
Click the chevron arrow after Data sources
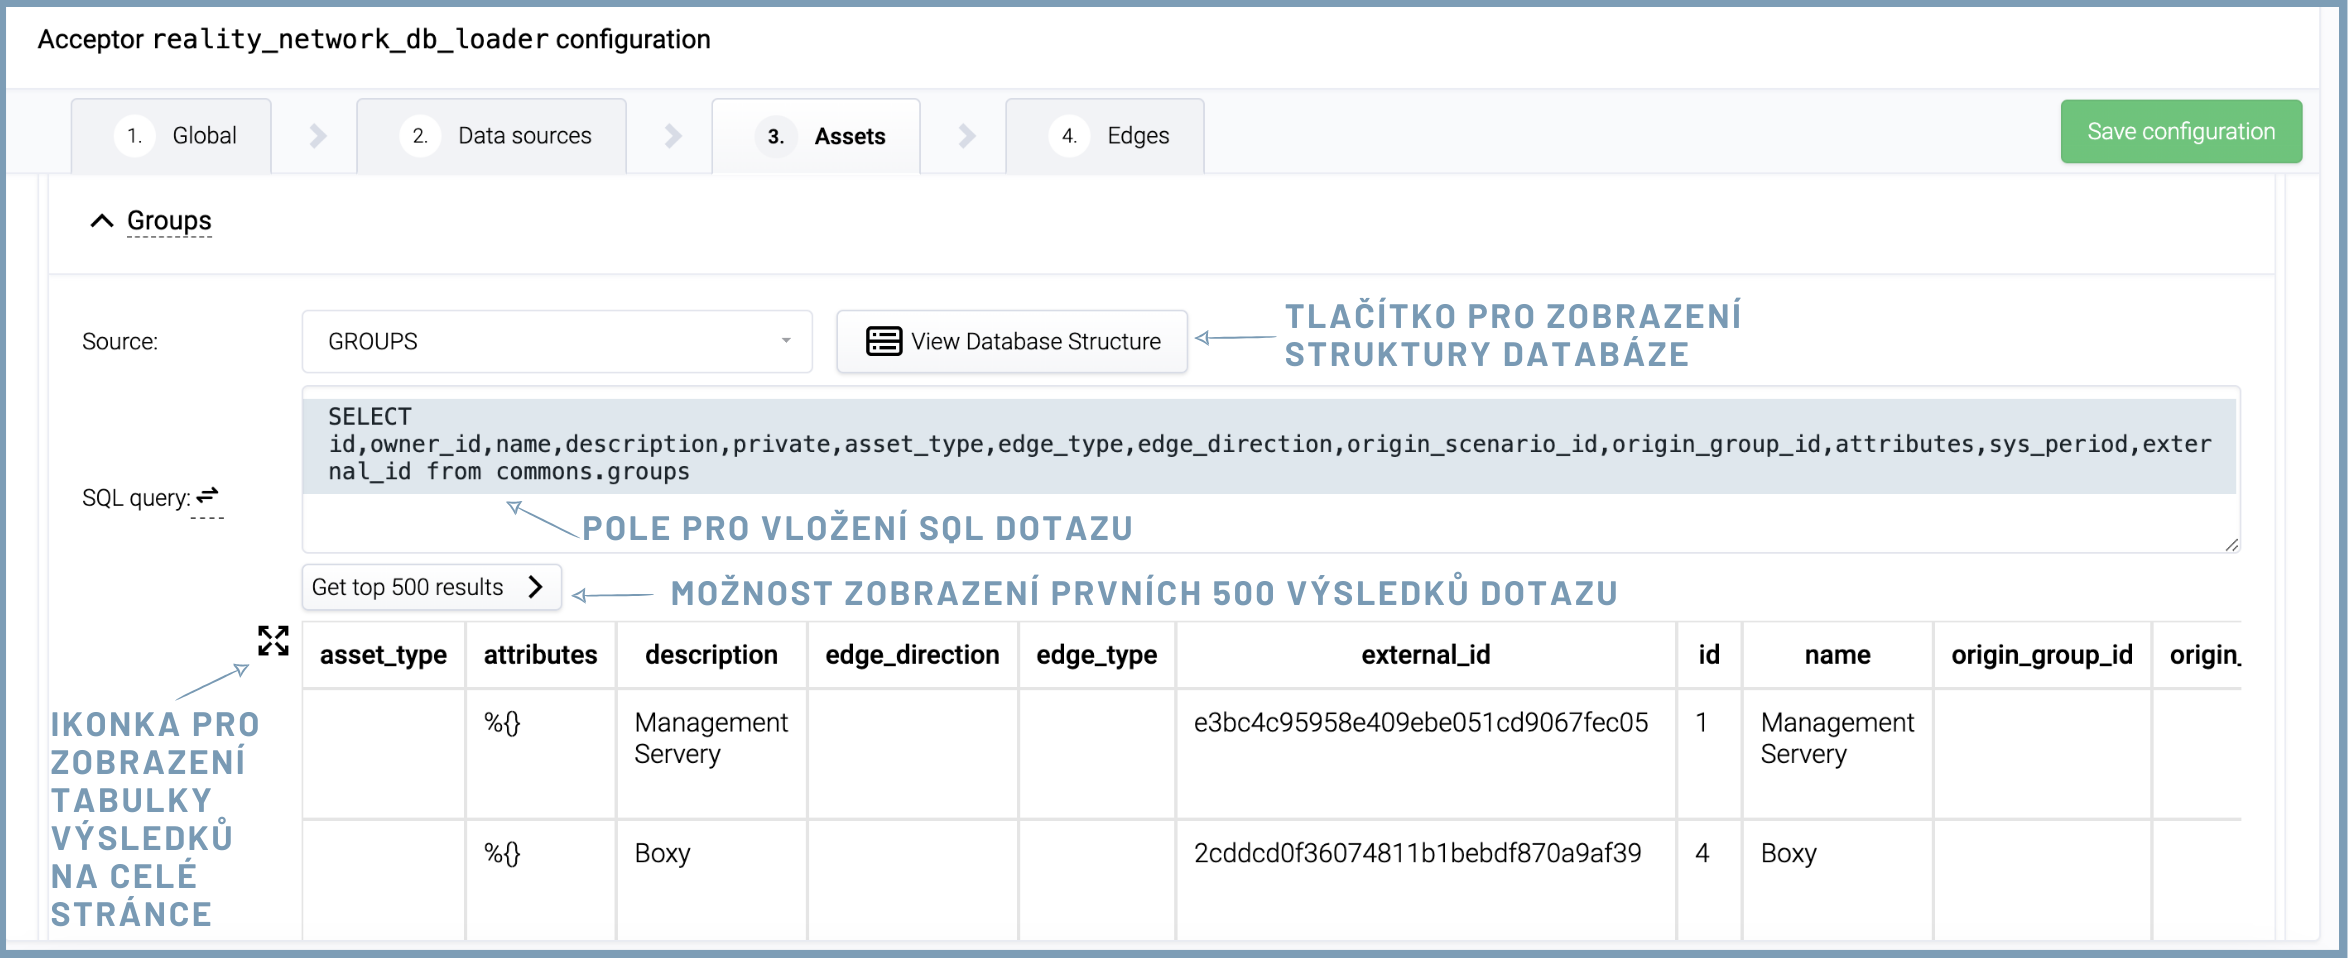pos(673,136)
